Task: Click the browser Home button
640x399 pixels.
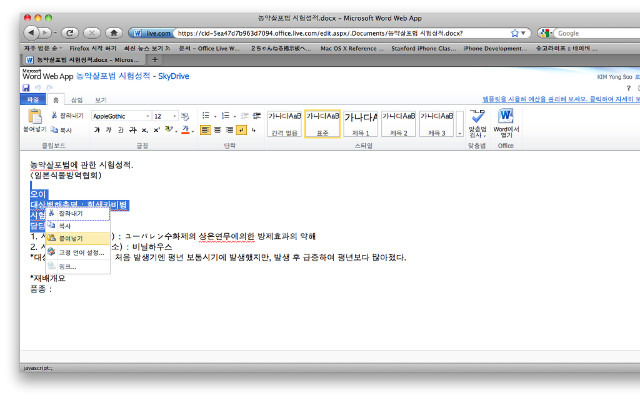Action: 114,33
